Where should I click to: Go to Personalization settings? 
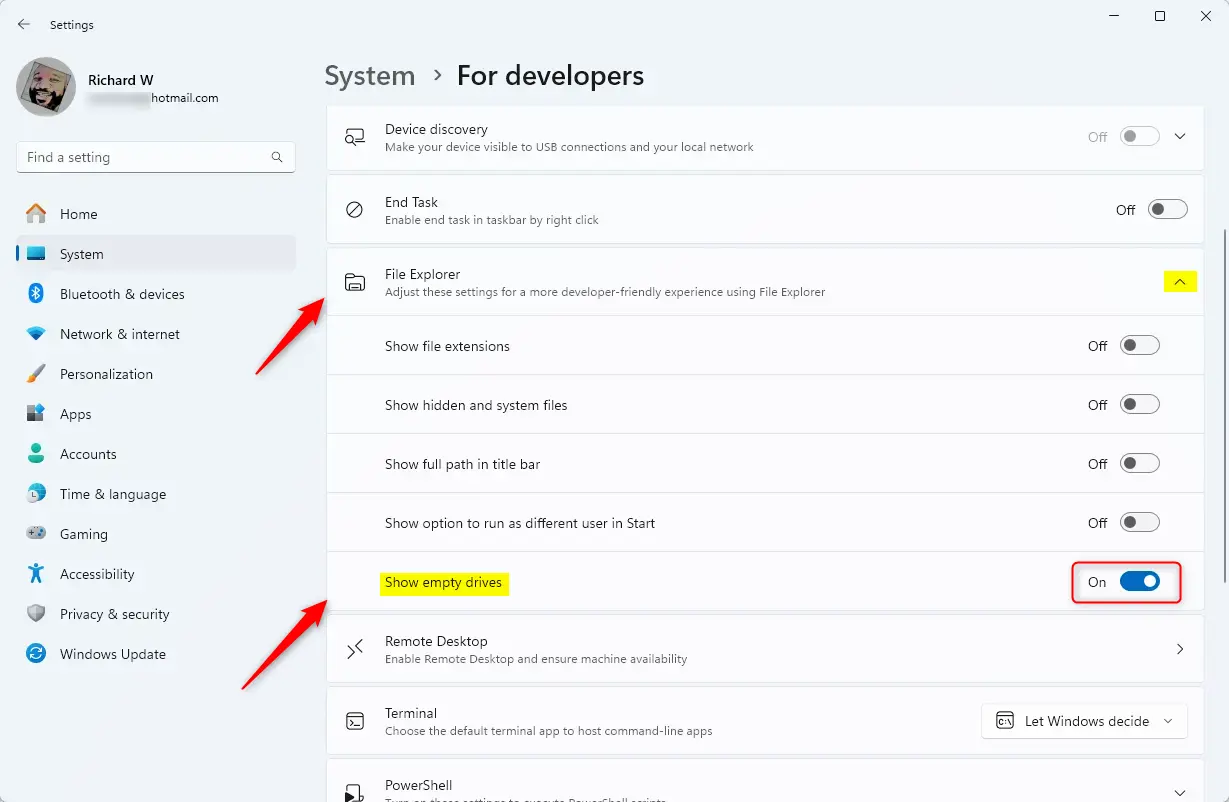click(106, 374)
